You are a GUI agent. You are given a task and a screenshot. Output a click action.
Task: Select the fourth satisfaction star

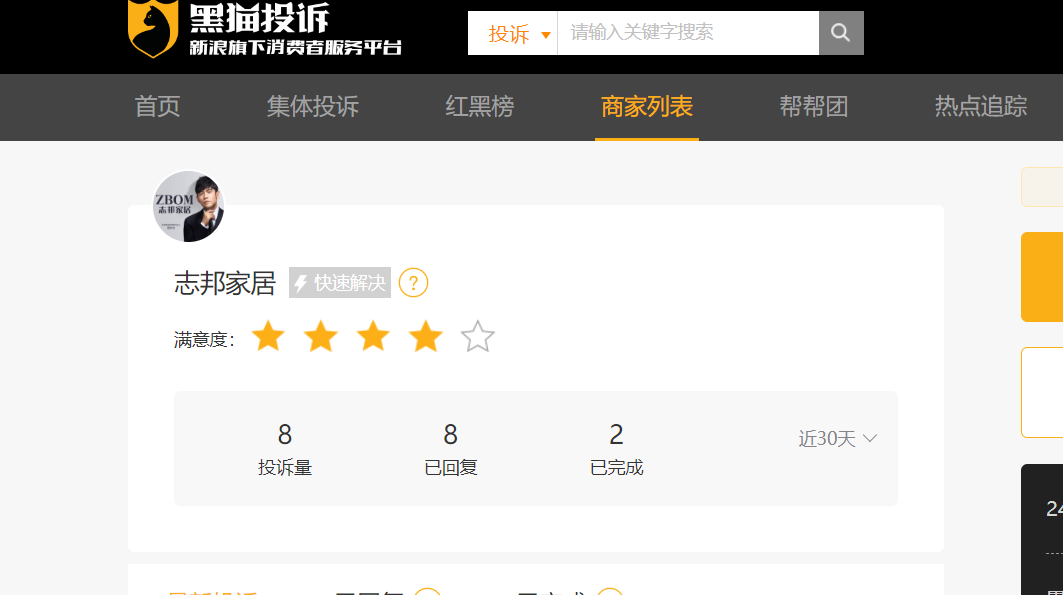(425, 337)
